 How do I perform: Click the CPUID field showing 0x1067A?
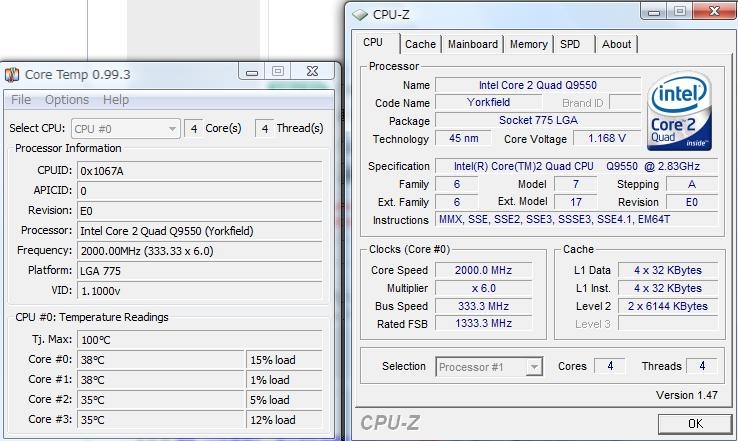coord(200,171)
